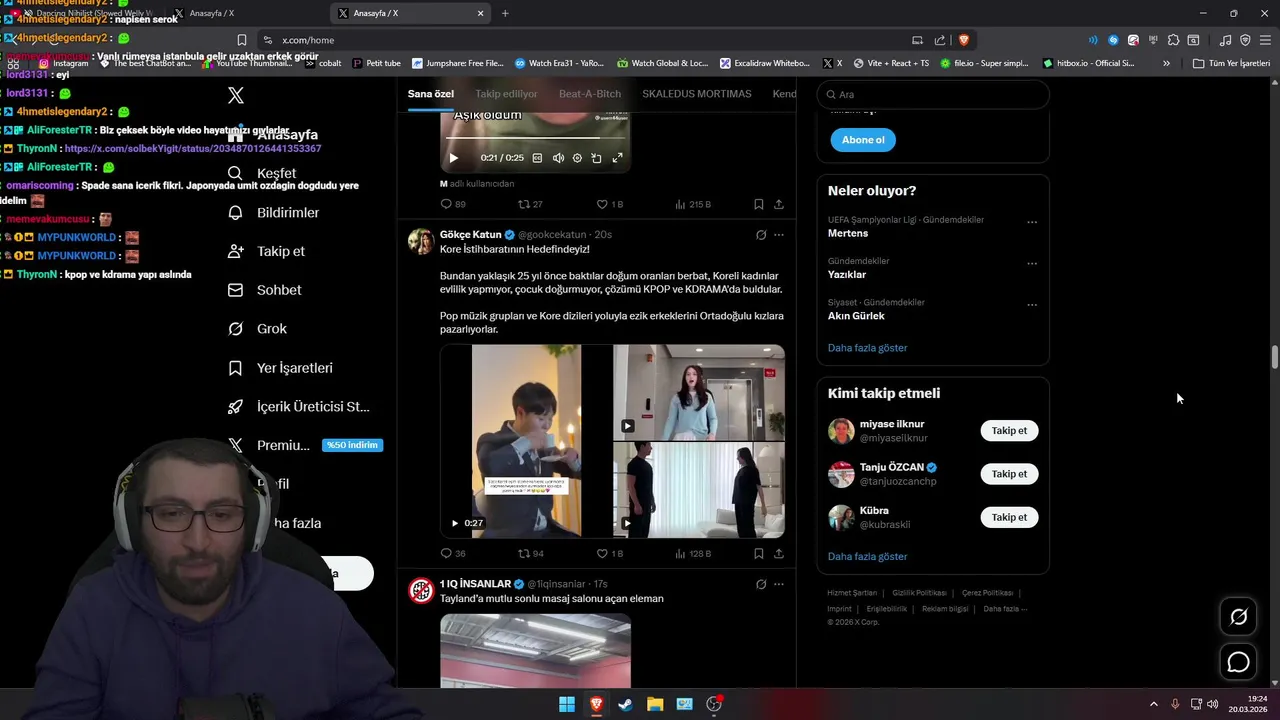Open Yer İşaretleri bookmarks in sidebar
This screenshot has width=1280, height=720.
(x=280, y=368)
